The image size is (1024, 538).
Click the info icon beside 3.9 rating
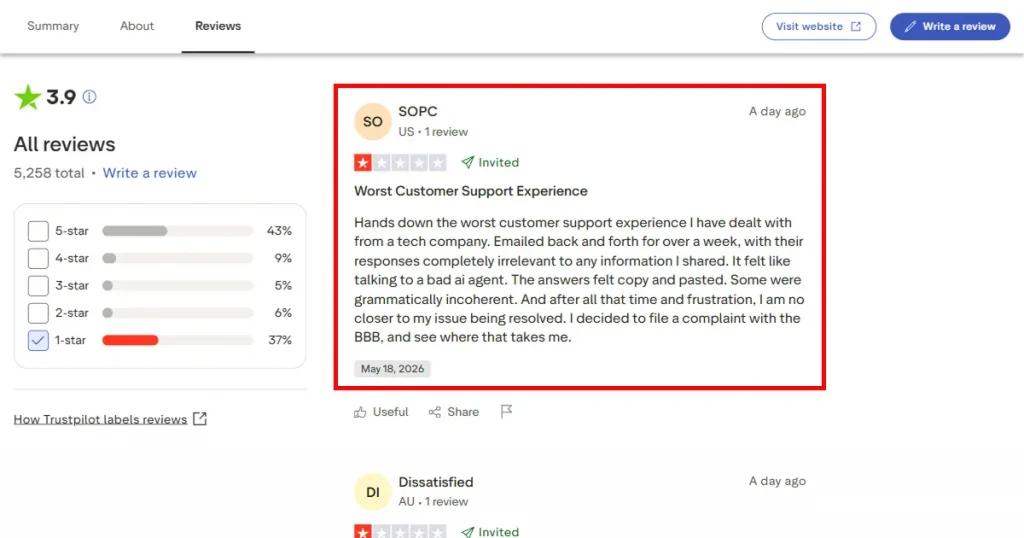click(89, 97)
